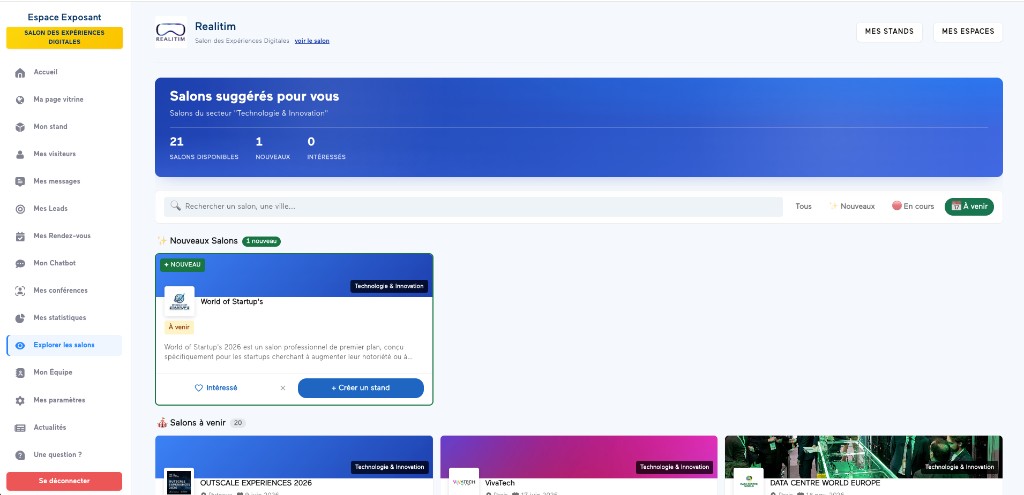Click the icon beside Mes conférences
This screenshot has width=1024, height=495.
(x=20, y=291)
